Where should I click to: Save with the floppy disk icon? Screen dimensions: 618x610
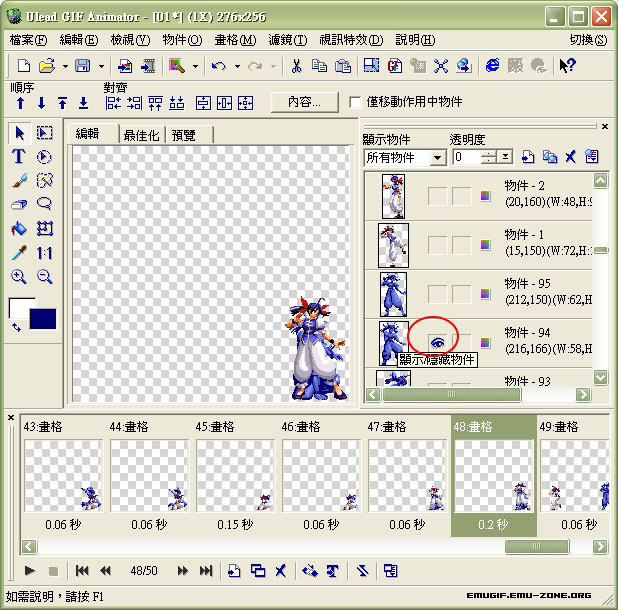[83, 65]
